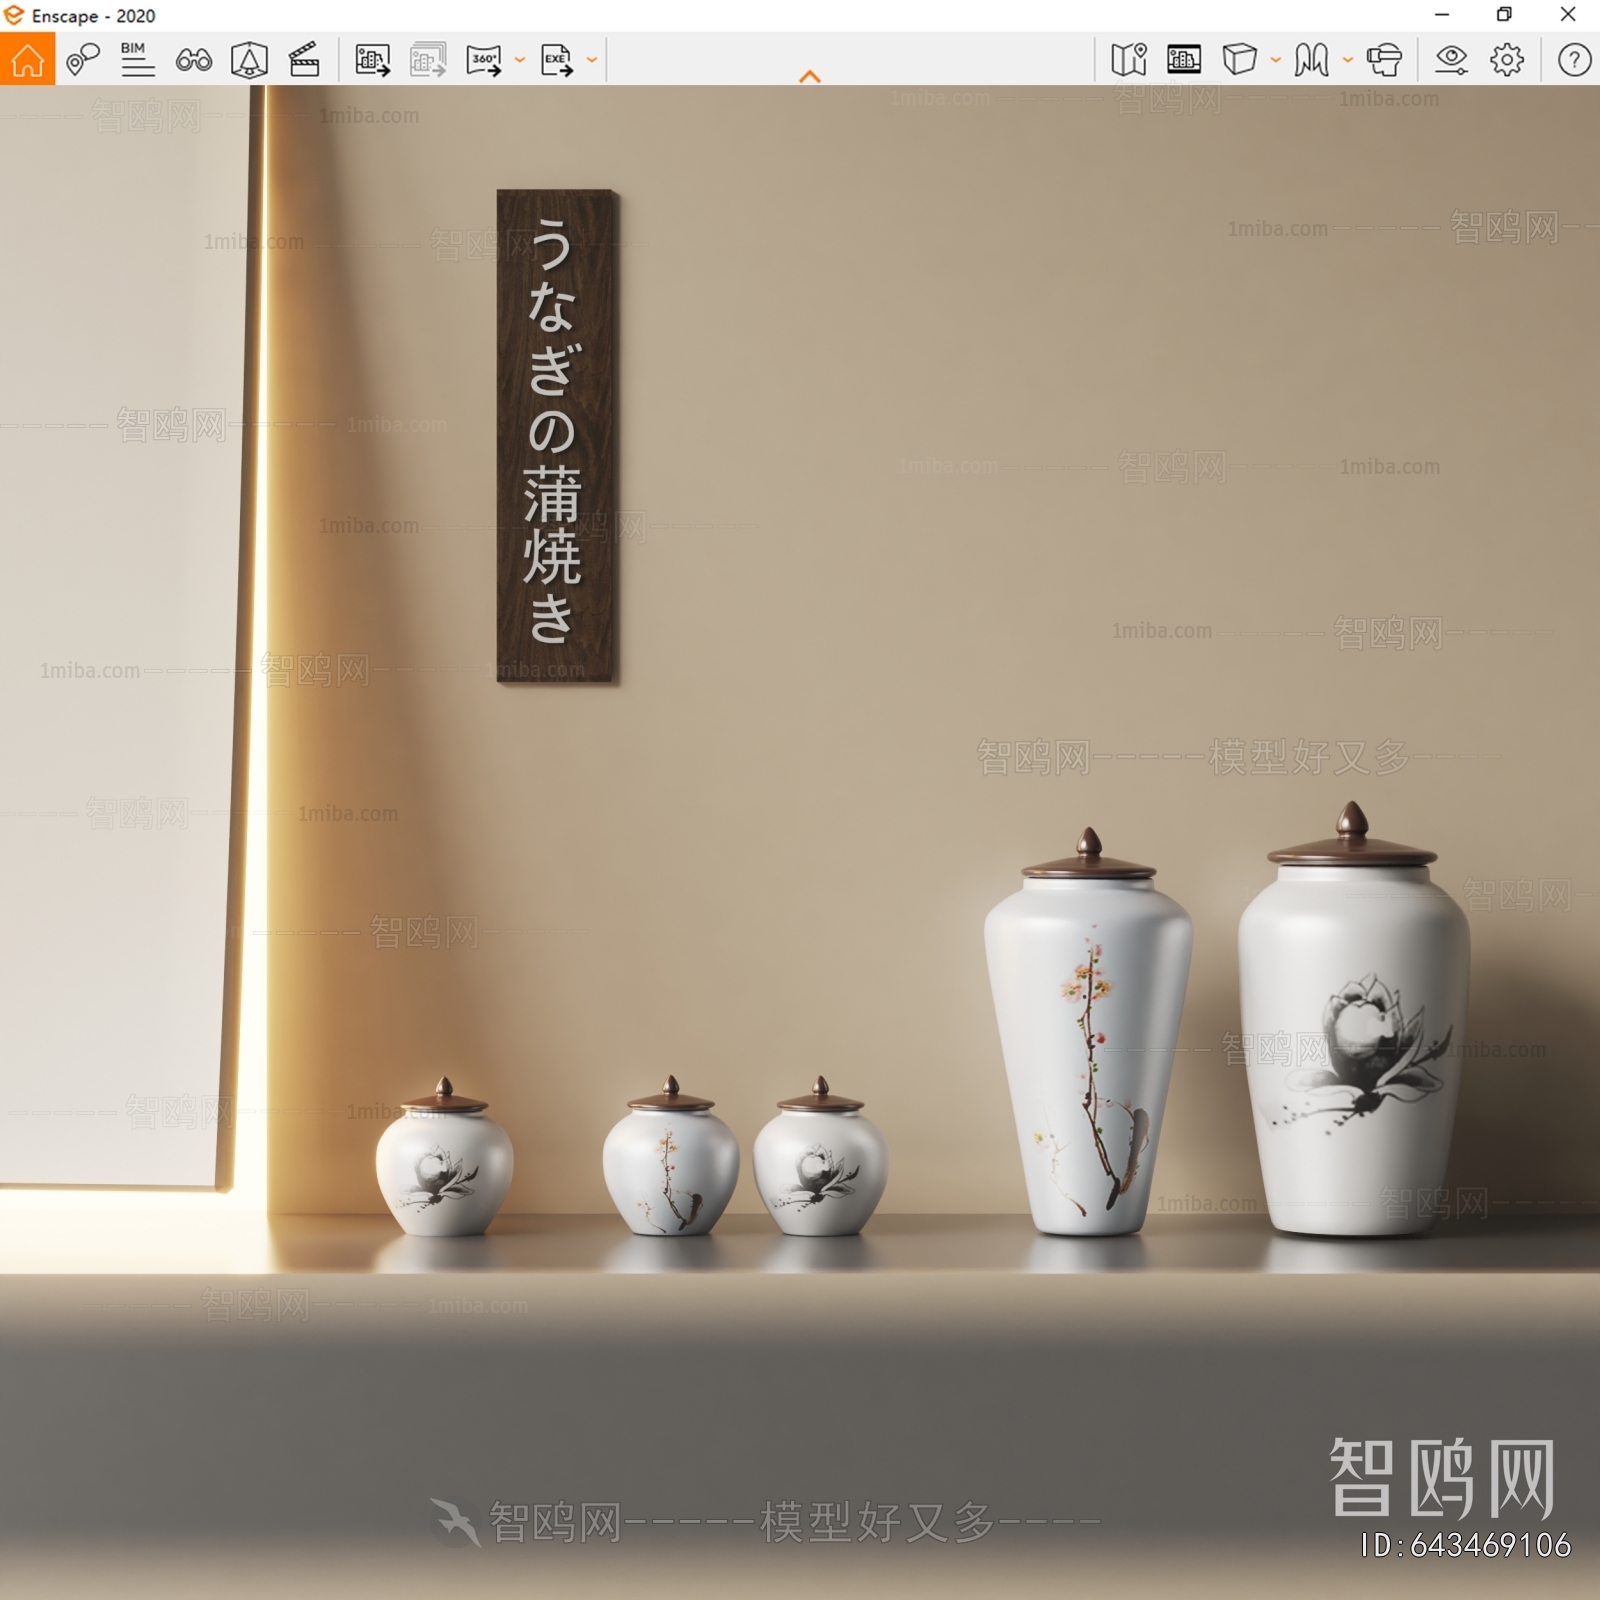Open Help question mark icon
The image size is (1600, 1600).
1574,60
